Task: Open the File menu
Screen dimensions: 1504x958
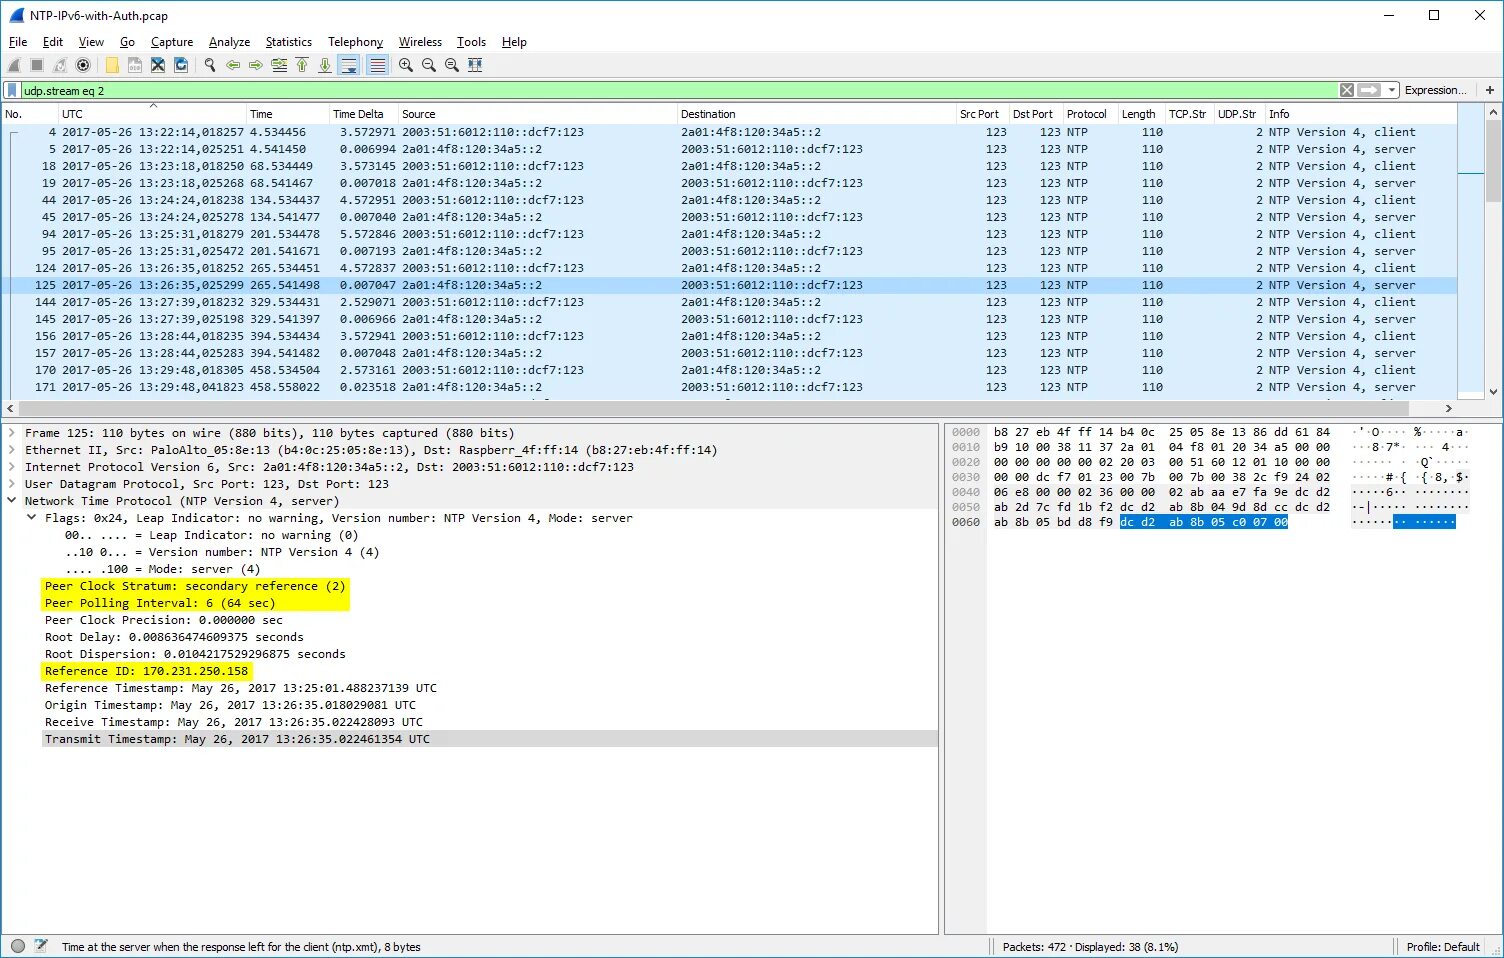Action: click(x=18, y=42)
